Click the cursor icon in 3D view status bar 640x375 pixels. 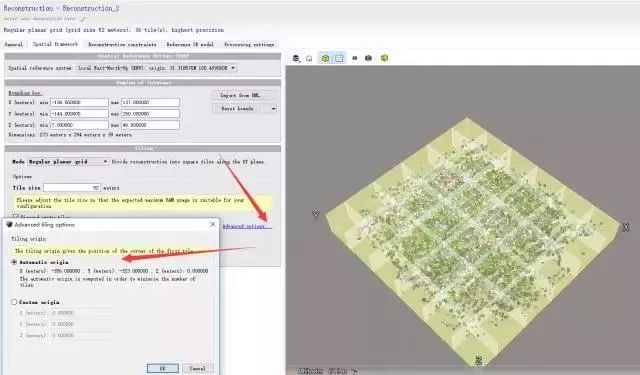354,371
